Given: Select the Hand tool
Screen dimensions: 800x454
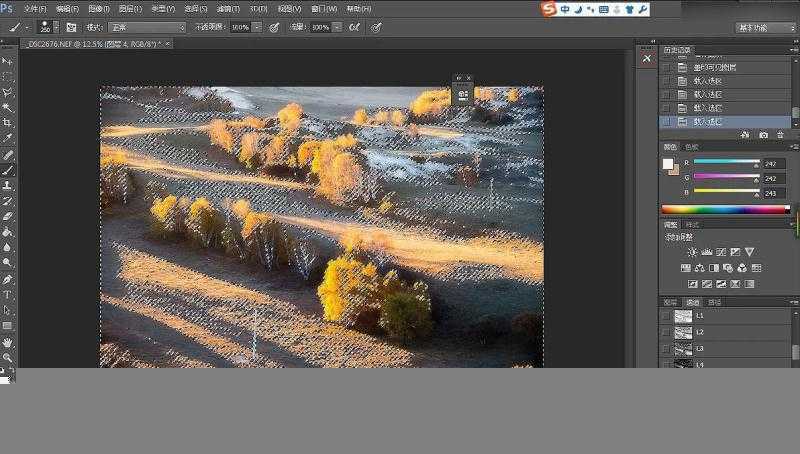Looking at the screenshot, I should [7, 342].
